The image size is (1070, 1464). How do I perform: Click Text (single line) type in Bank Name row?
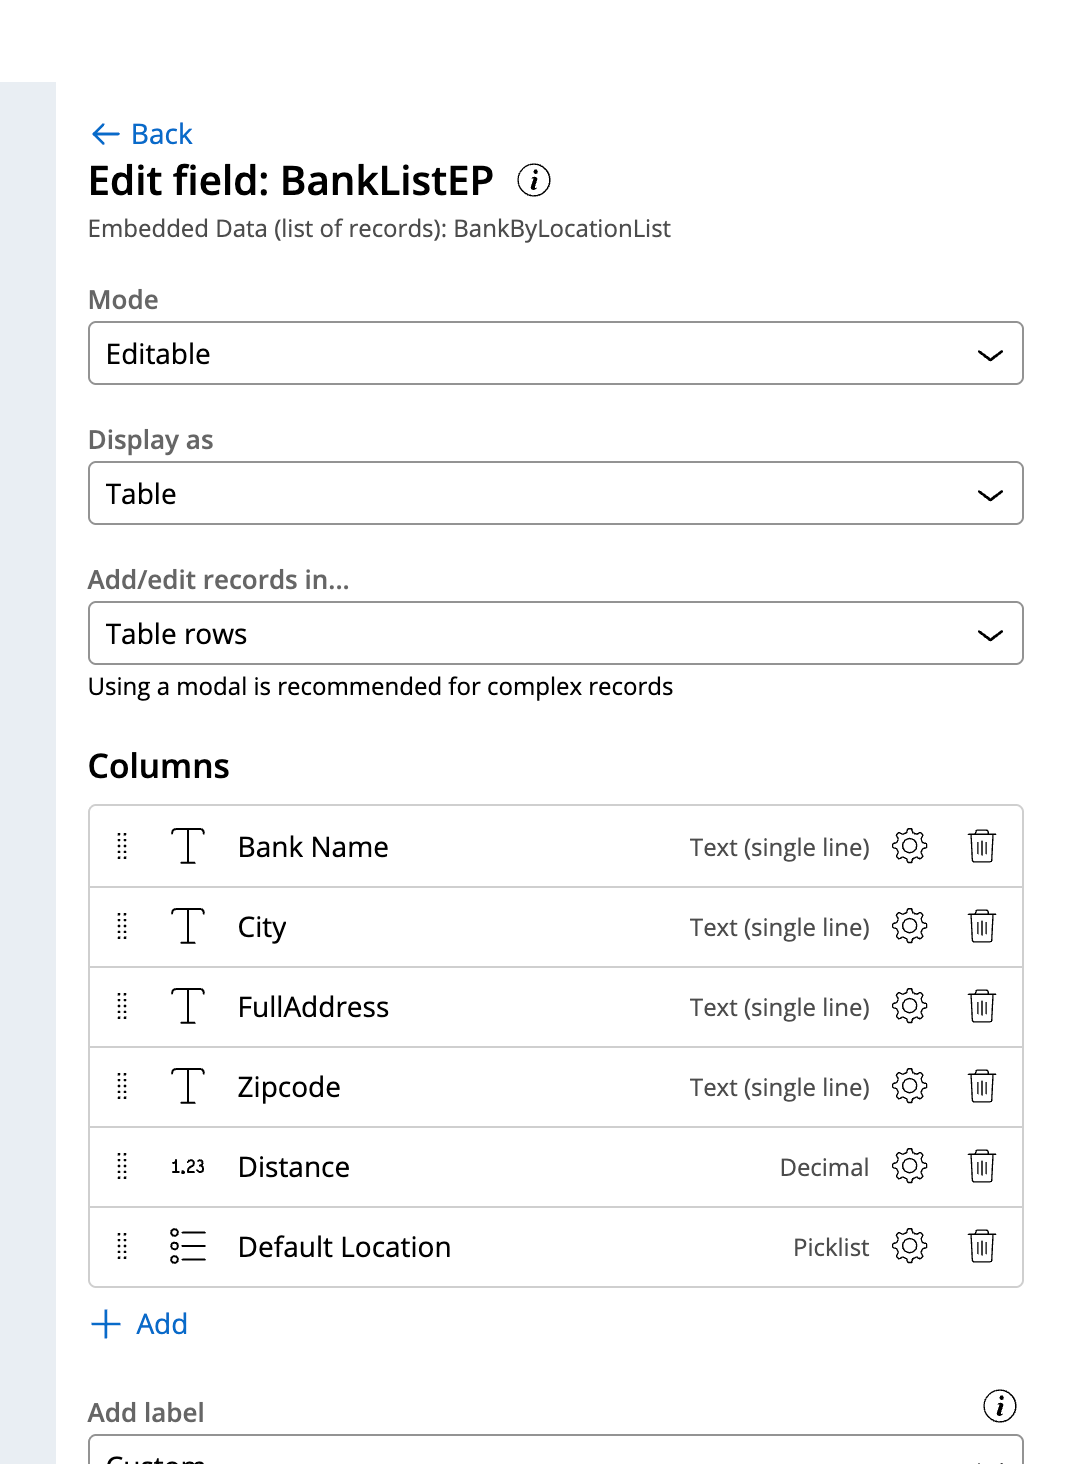779,848
